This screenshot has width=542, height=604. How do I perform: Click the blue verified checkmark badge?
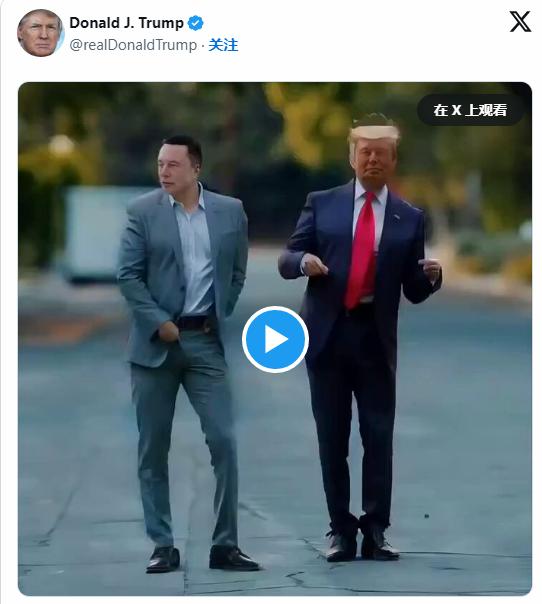pyautogui.click(x=195, y=23)
